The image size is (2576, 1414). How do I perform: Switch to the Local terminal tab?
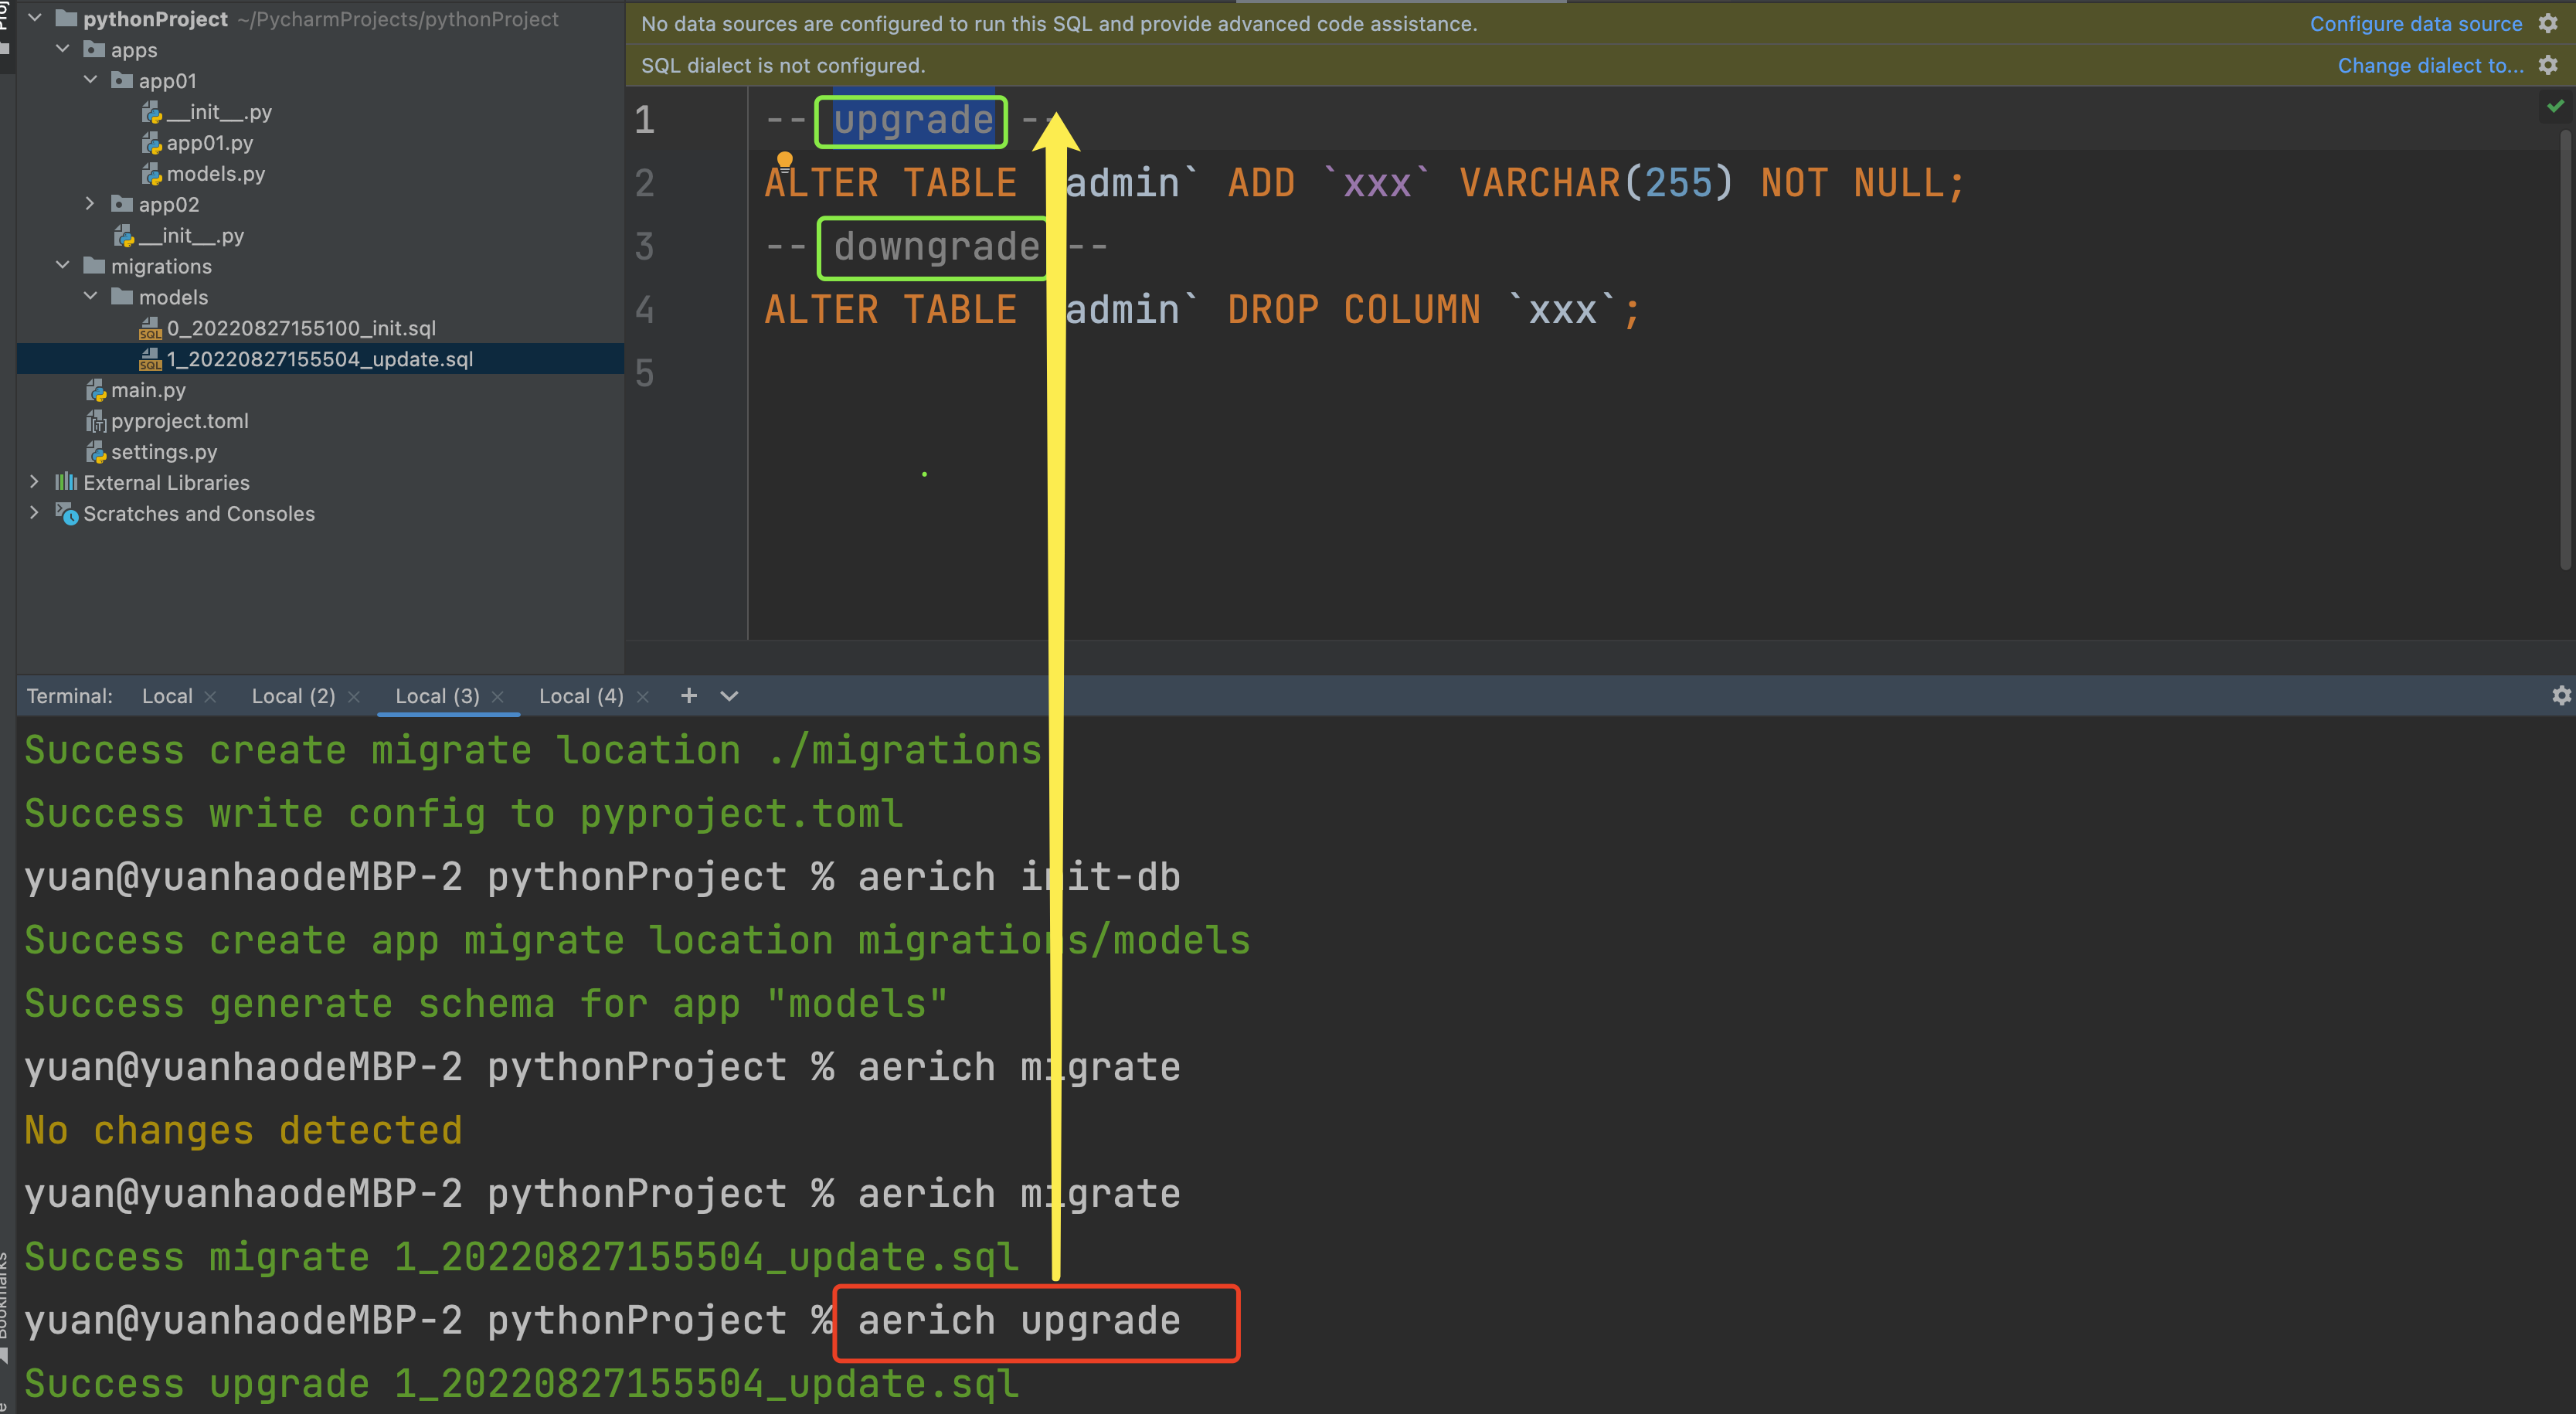[167, 696]
